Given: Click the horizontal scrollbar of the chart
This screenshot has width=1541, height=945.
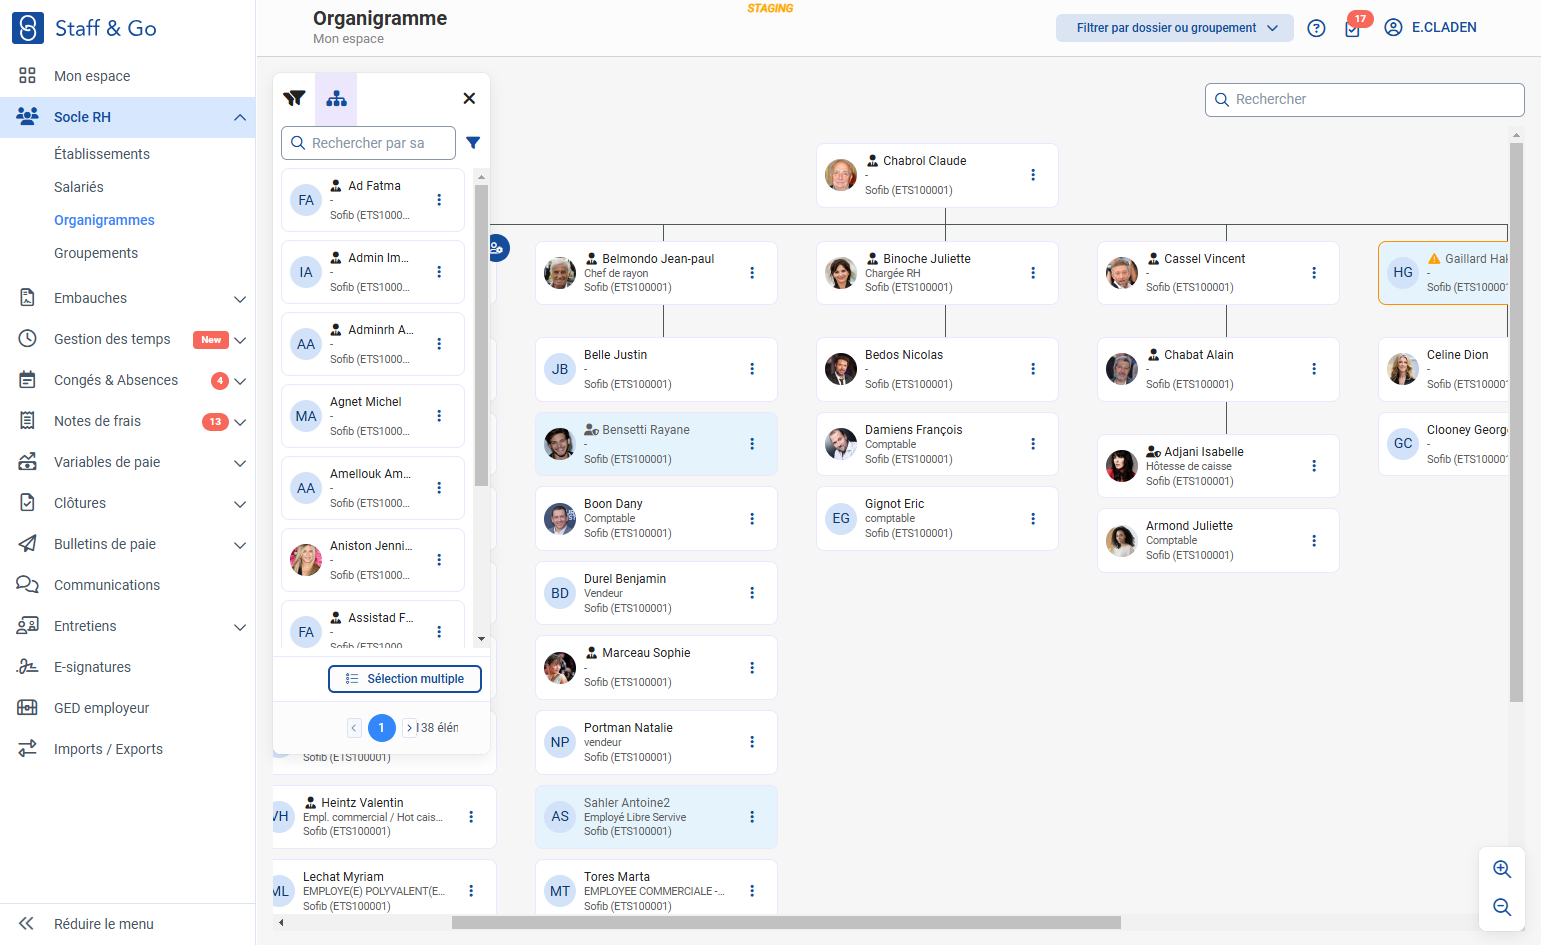Looking at the screenshot, I should click(786, 922).
